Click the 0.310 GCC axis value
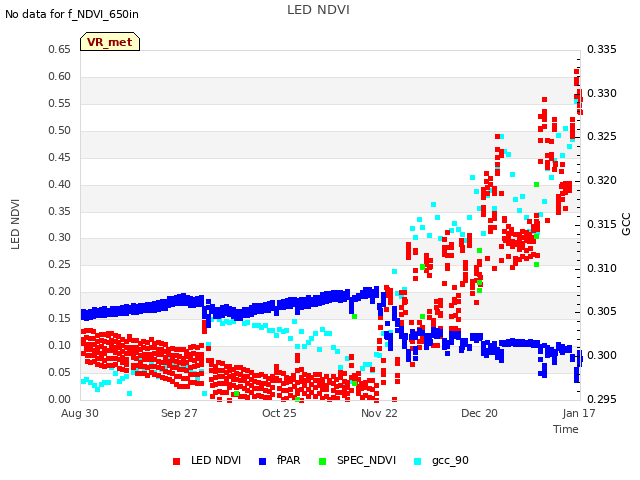This screenshot has width=640, height=480. point(602,268)
